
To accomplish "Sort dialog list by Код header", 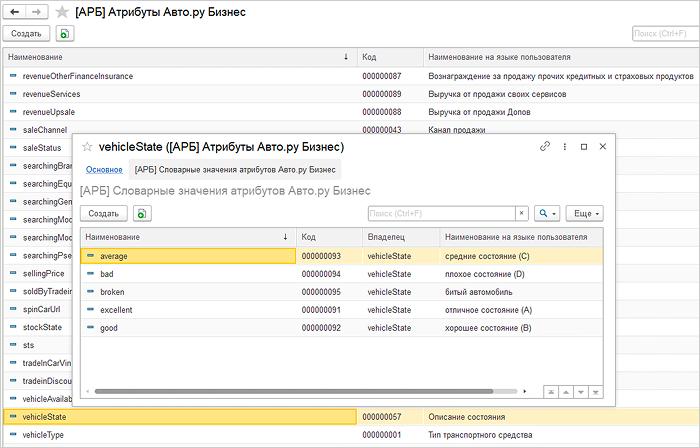I will pyautogui.click(x=329, y=237).
